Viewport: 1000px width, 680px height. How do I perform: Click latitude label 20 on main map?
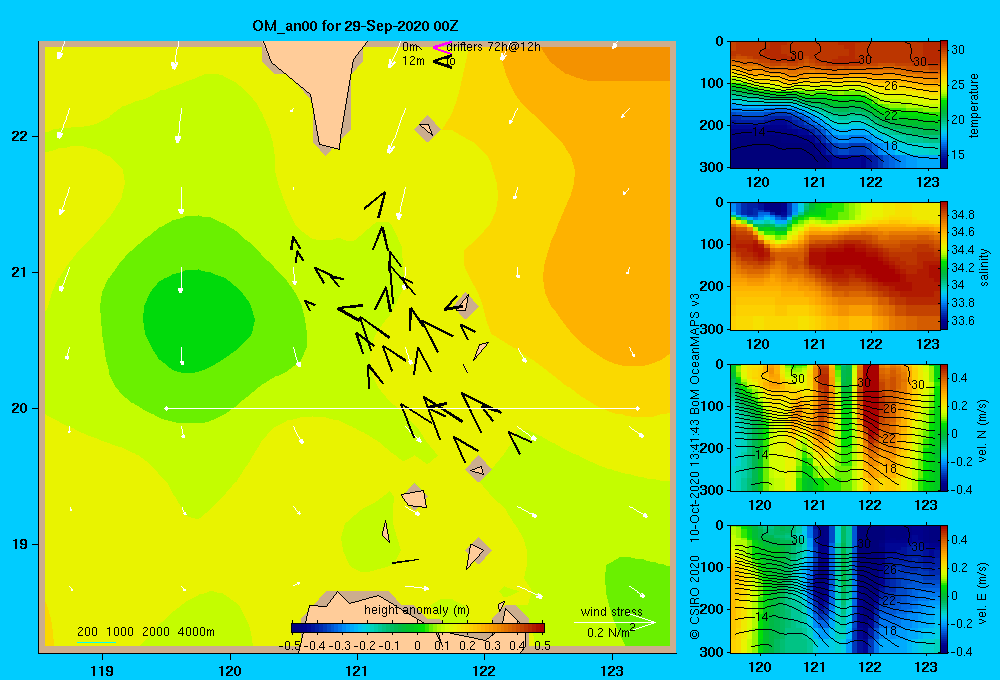[x=19, y=408]
